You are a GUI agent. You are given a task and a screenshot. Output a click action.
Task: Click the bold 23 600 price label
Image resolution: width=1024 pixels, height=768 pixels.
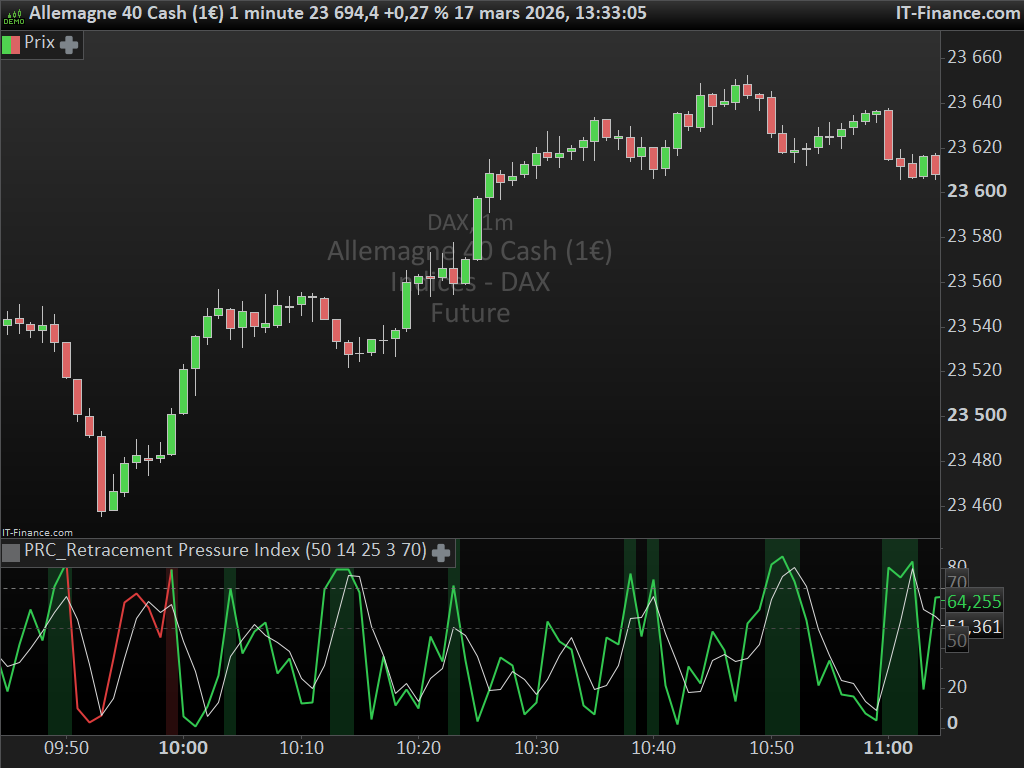pos(976,191)
